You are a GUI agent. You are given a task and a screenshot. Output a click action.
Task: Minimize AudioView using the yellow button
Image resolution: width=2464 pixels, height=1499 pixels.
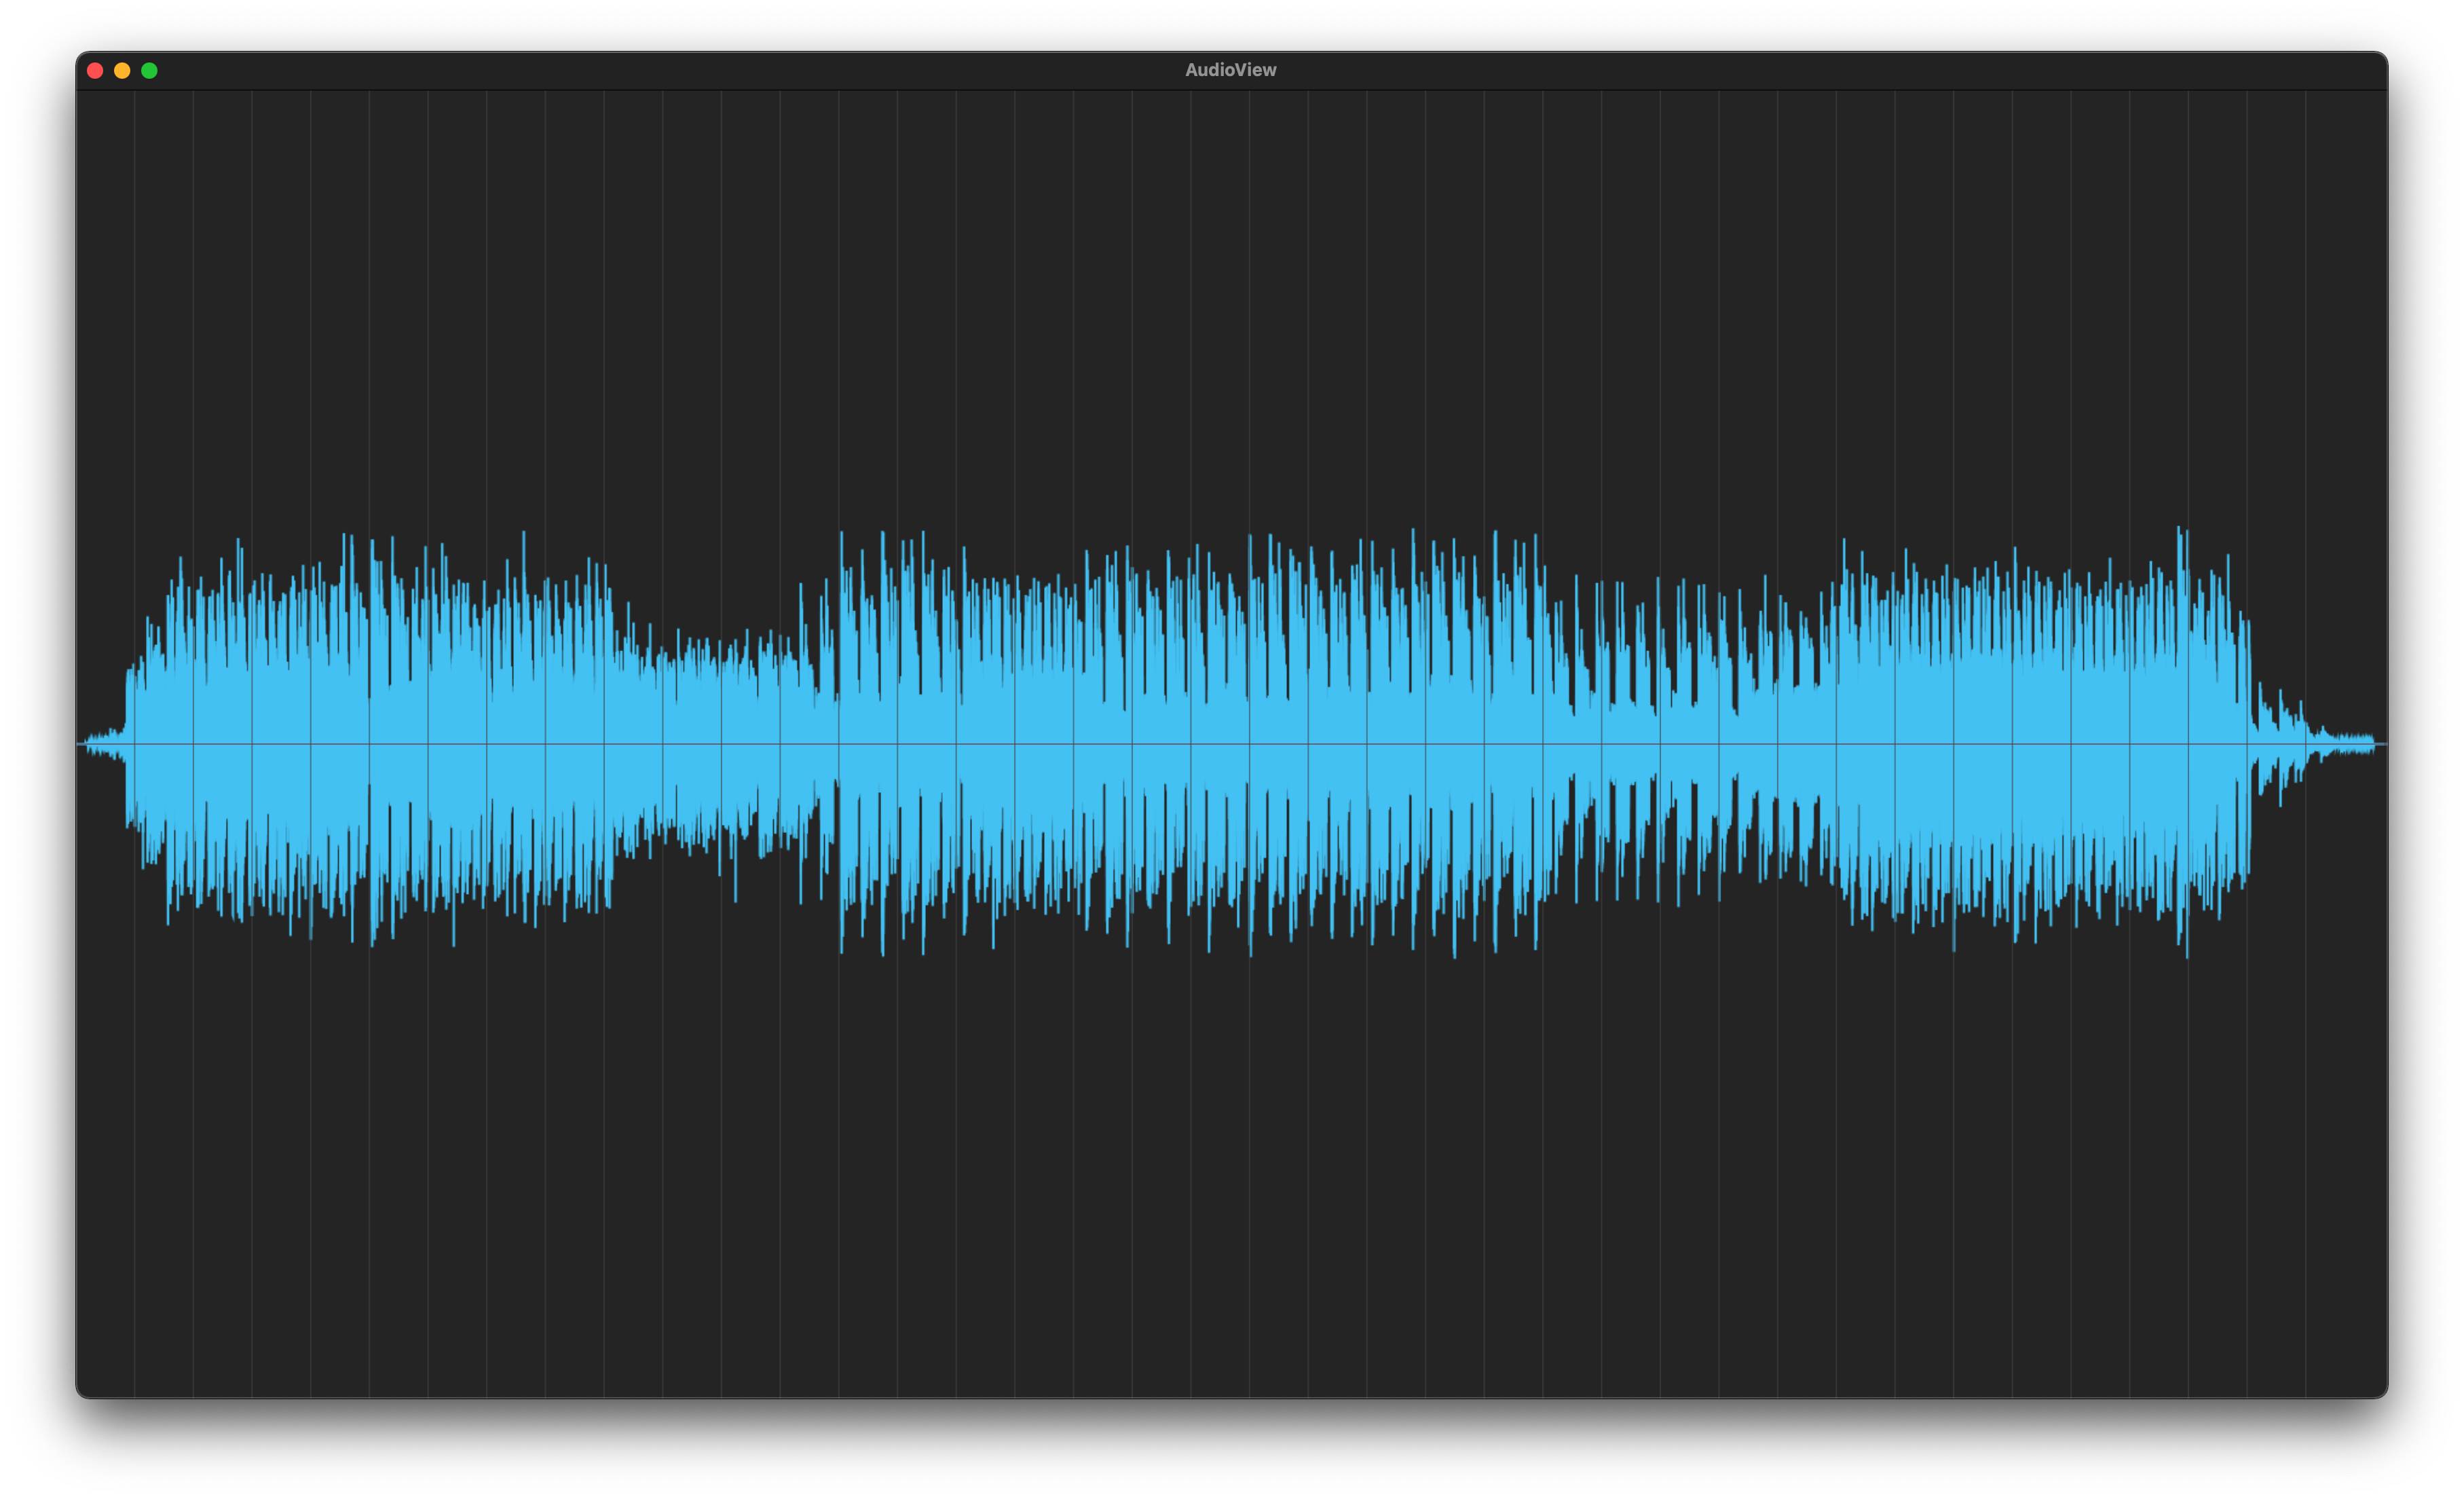122,70
